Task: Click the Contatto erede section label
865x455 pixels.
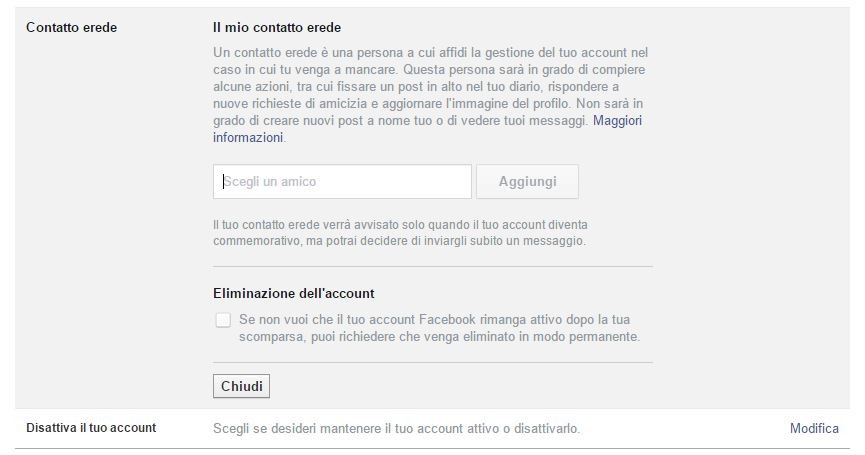Action: click(x=71, y=28)
